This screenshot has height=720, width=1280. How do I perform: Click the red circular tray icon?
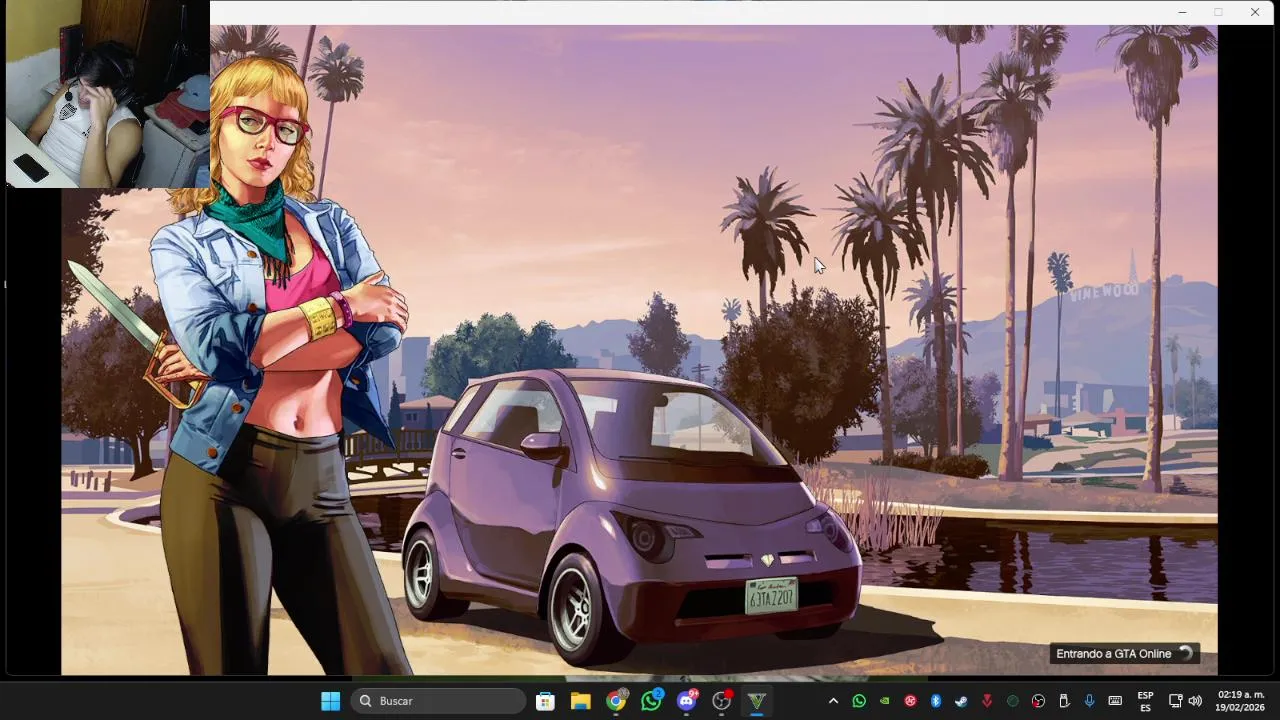pyautogui.click(x=910, y=701)
